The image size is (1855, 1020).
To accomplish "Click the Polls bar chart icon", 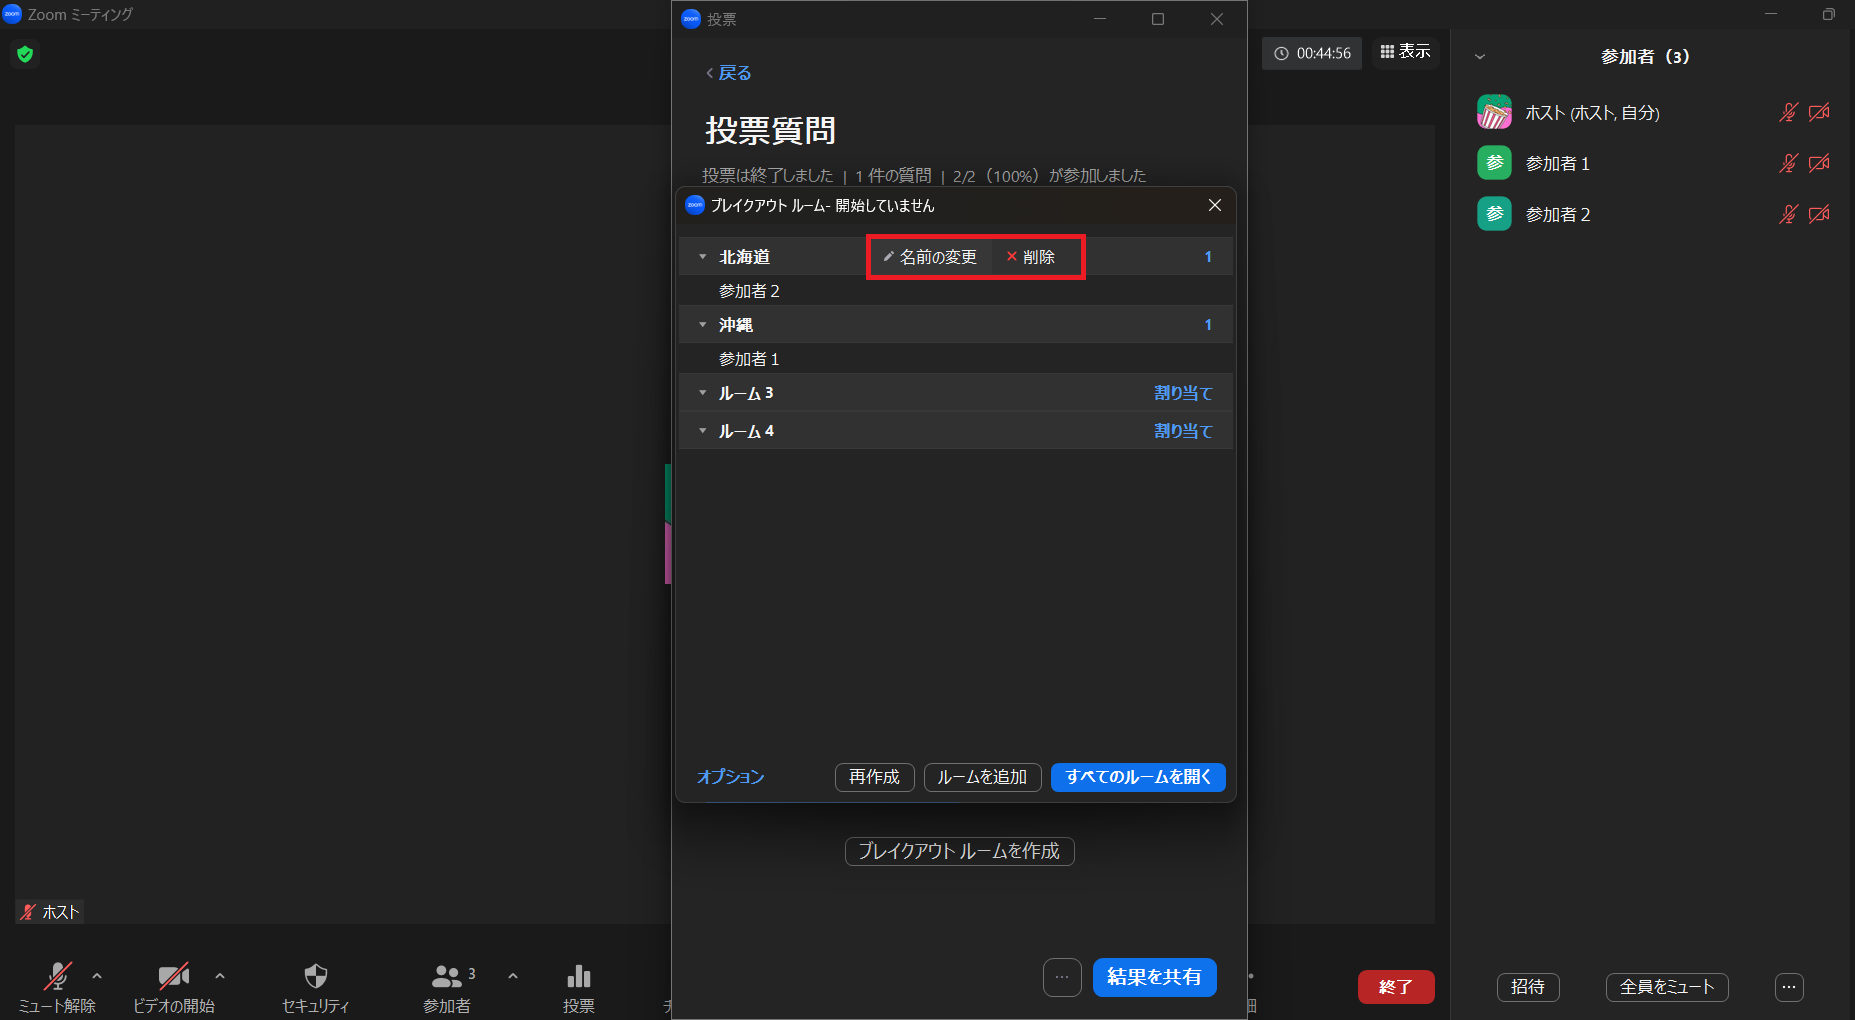I will point(578,976).
